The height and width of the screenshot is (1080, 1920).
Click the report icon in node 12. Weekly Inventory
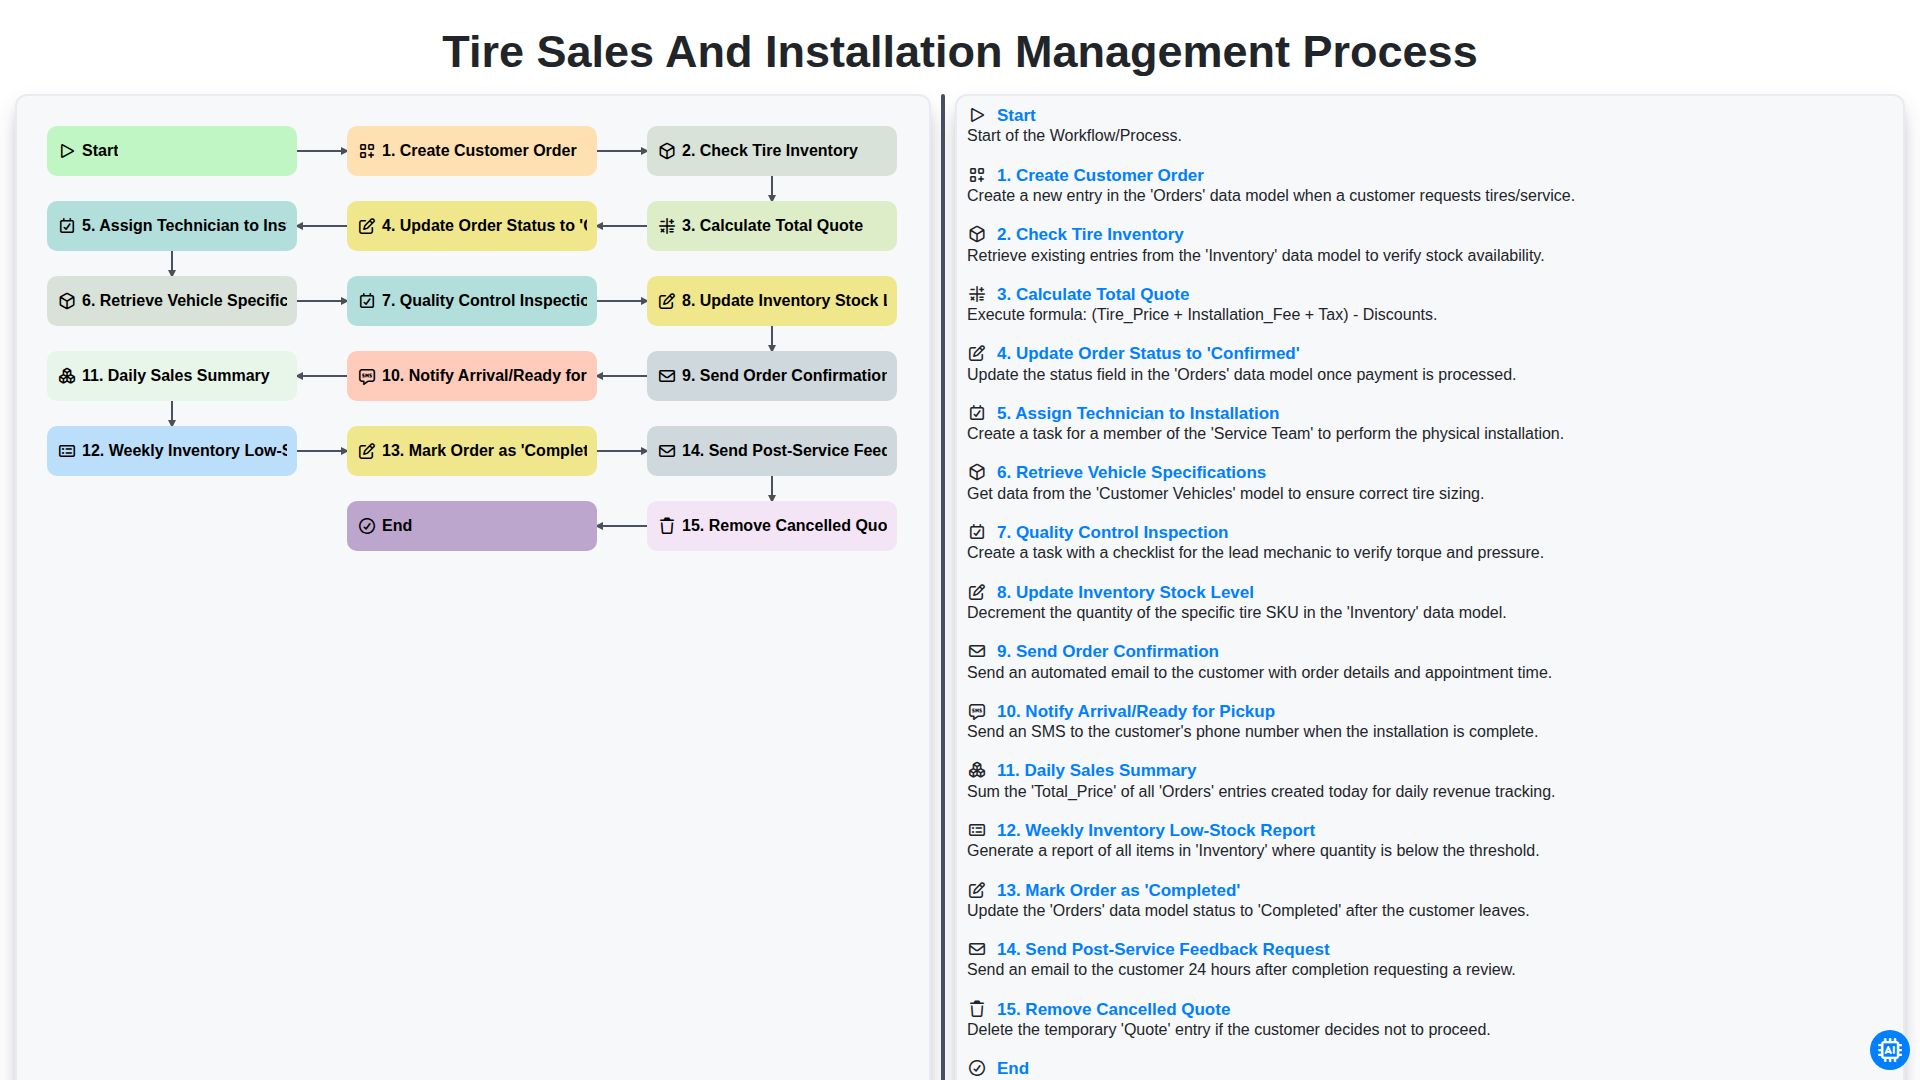(67, 451)
